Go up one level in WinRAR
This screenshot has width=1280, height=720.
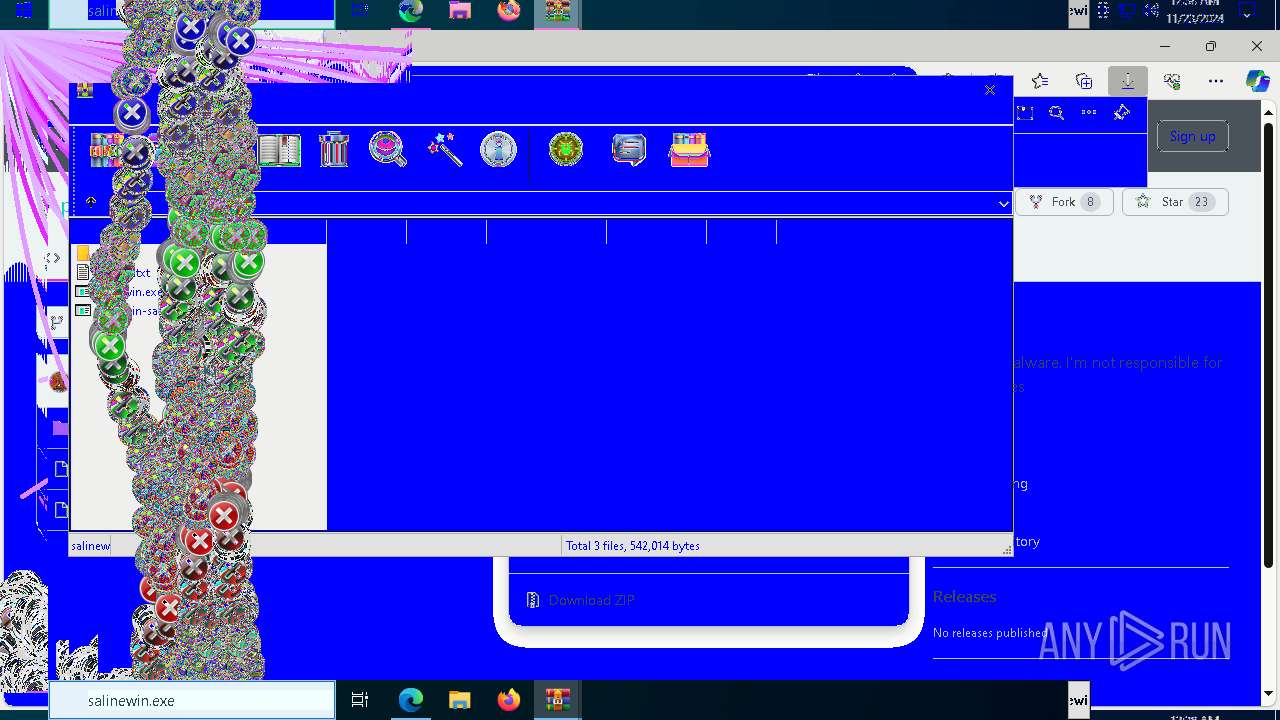[x=90, y=202]
